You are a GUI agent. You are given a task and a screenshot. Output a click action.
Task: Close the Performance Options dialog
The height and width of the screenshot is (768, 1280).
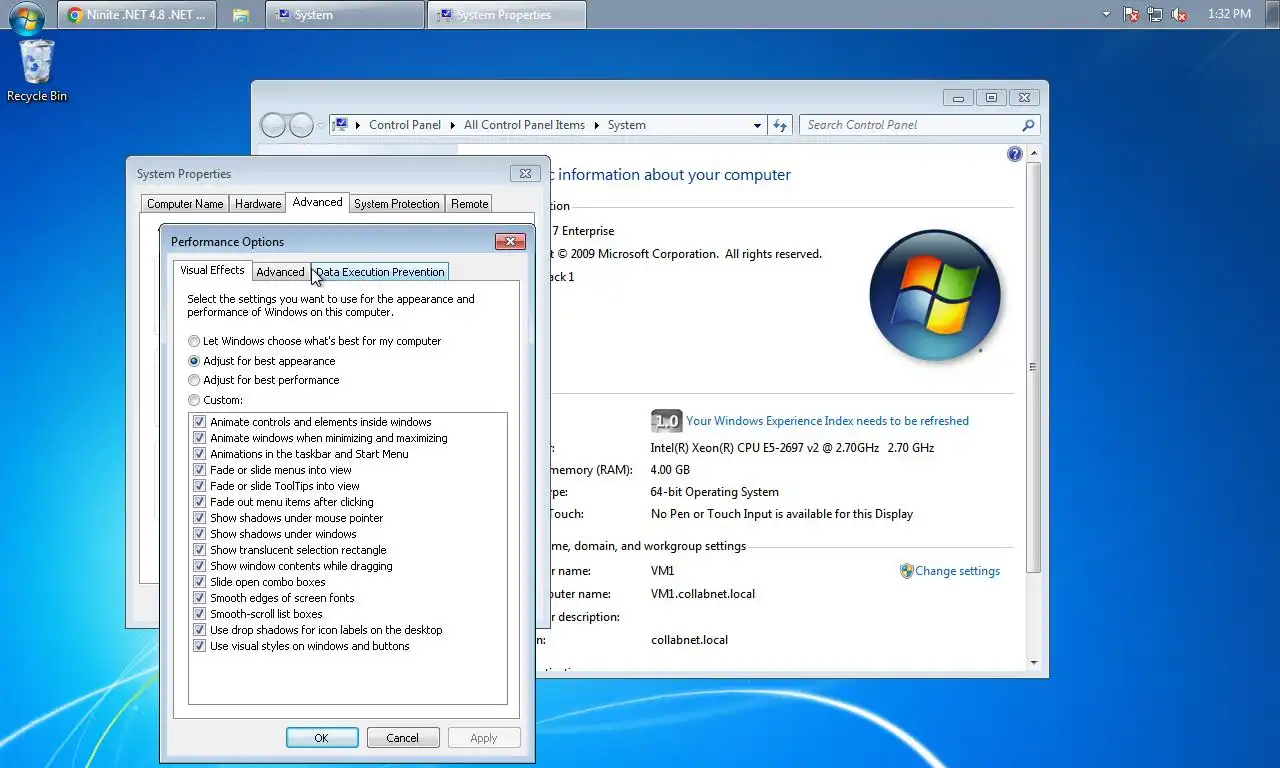[x=510, y=241]
